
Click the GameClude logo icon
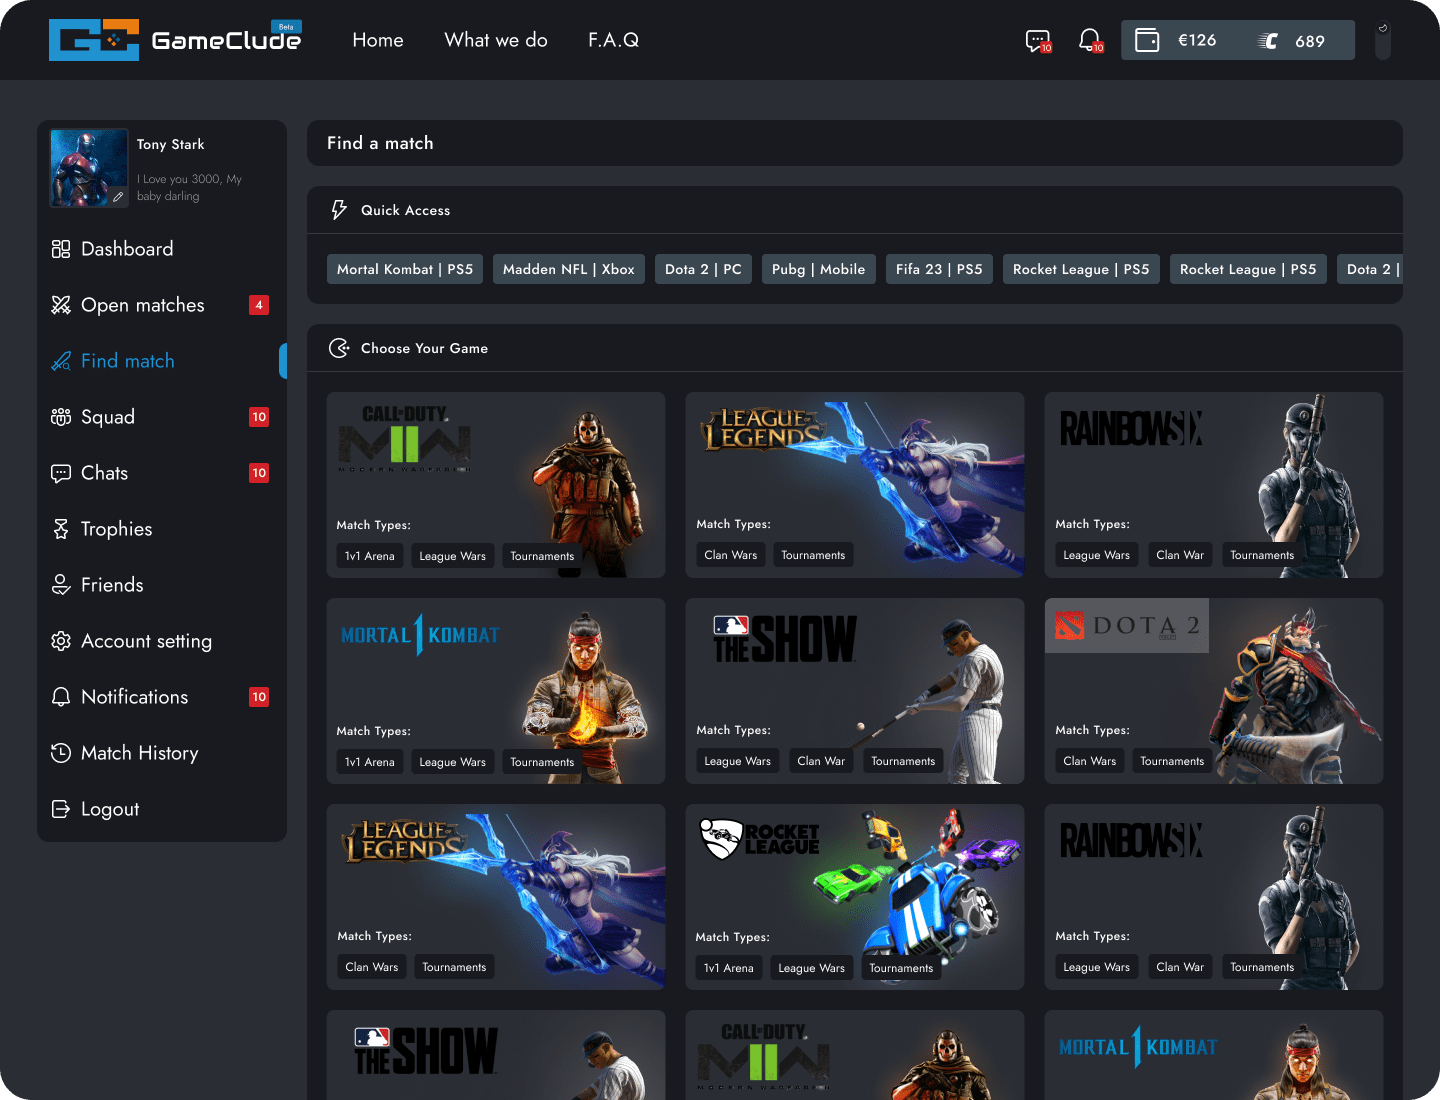(94, 40)
